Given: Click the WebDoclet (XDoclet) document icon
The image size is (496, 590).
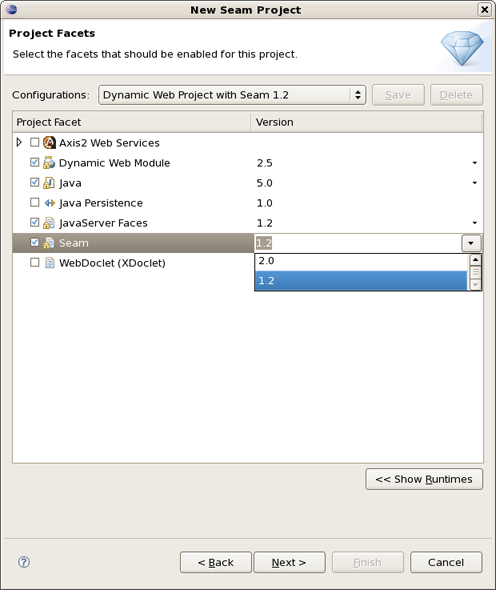Looking at the screenshot, I should click(50, 263).
